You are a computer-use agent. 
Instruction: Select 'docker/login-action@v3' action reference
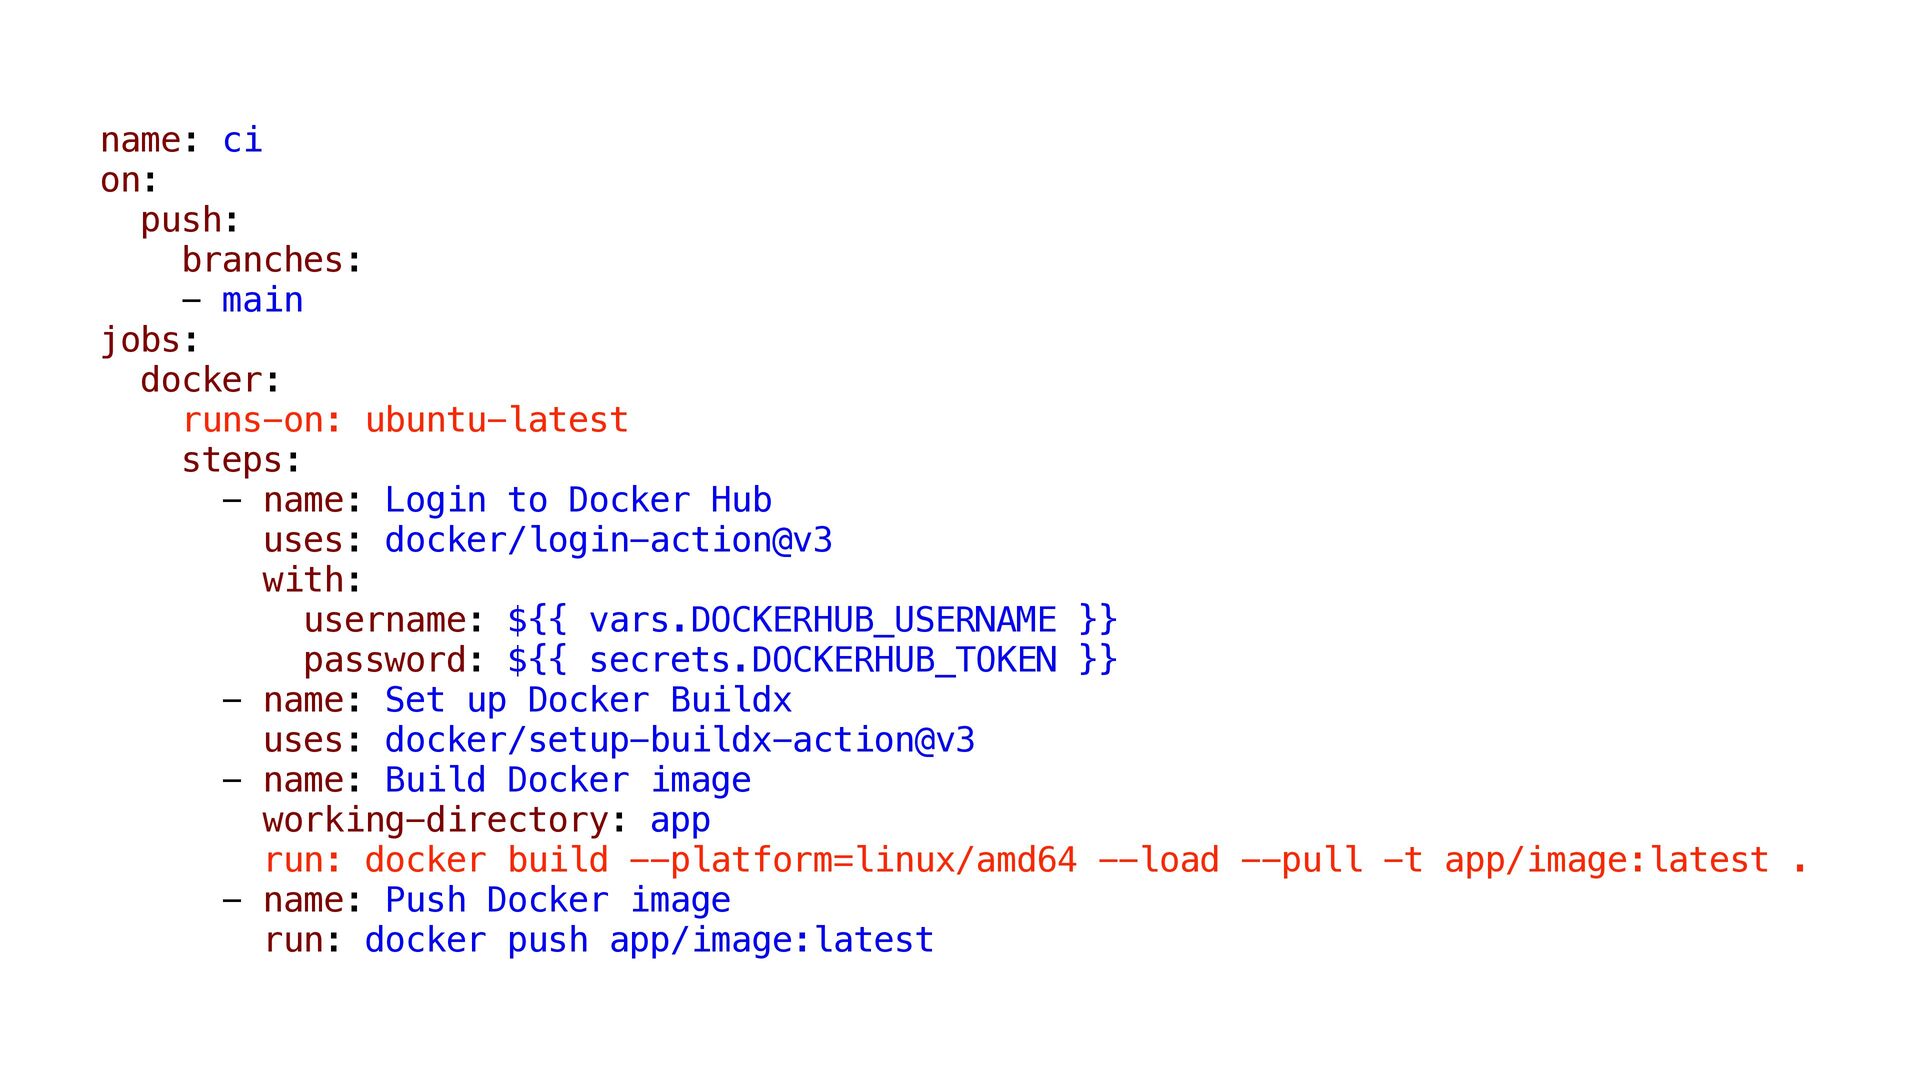608,540
